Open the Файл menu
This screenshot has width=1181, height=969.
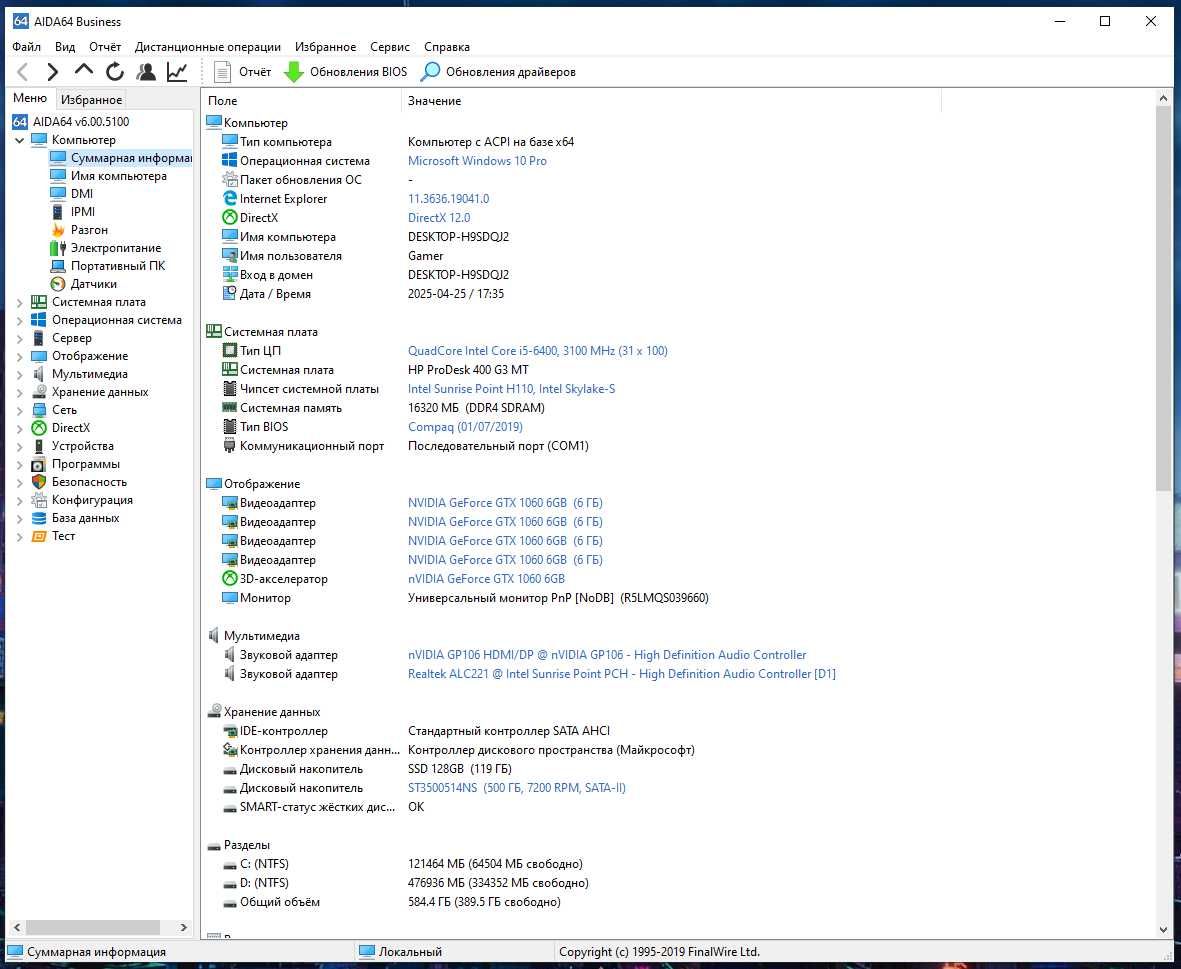pyautogui.click(x=27, y=47)
